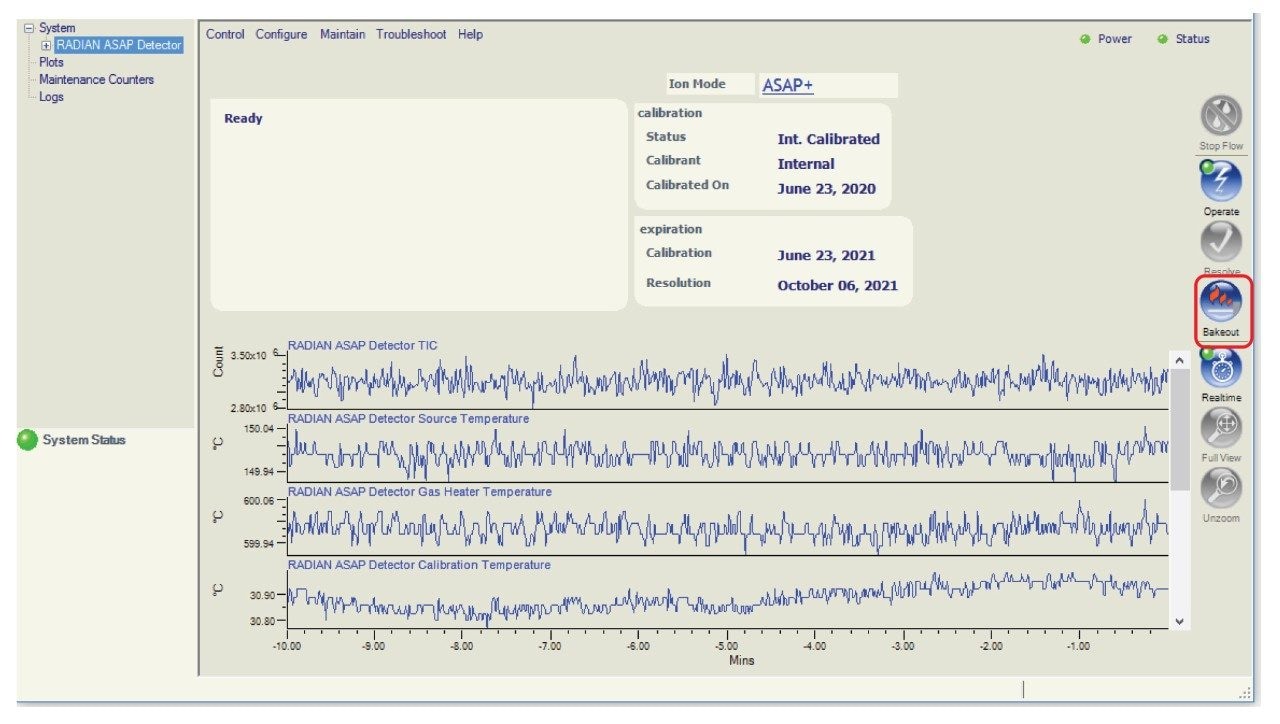Click the Stop Flow icon
Screen dimensions: 1280x724
1220,116
